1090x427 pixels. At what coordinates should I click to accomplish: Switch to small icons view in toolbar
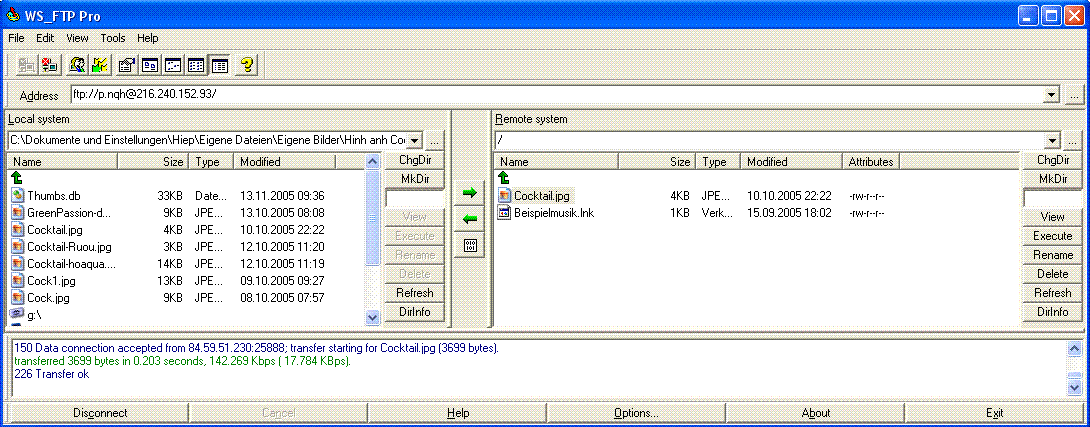[173, 65]
